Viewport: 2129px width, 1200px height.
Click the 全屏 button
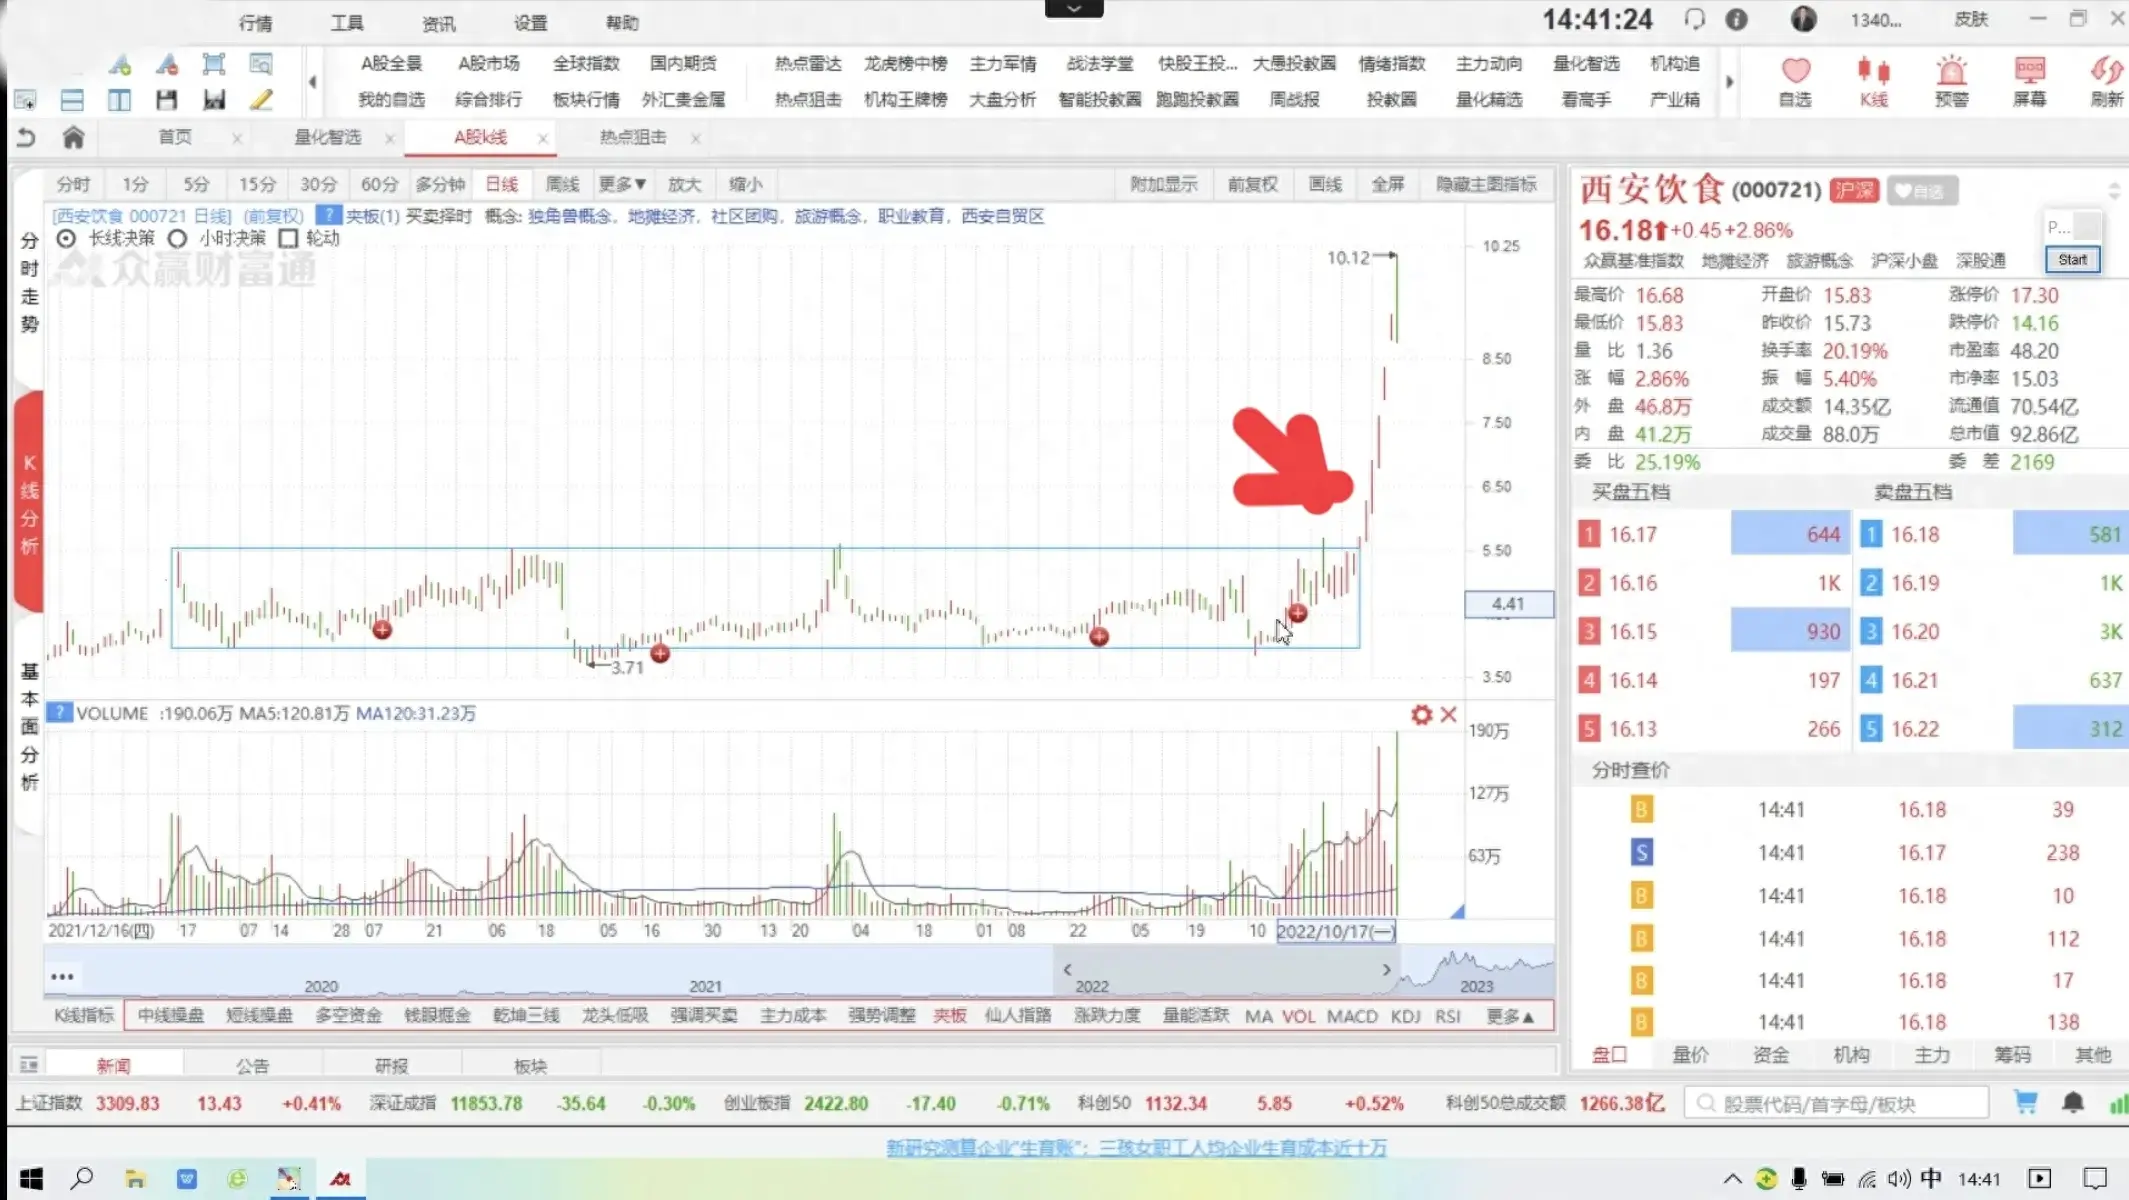point(1387,185)
